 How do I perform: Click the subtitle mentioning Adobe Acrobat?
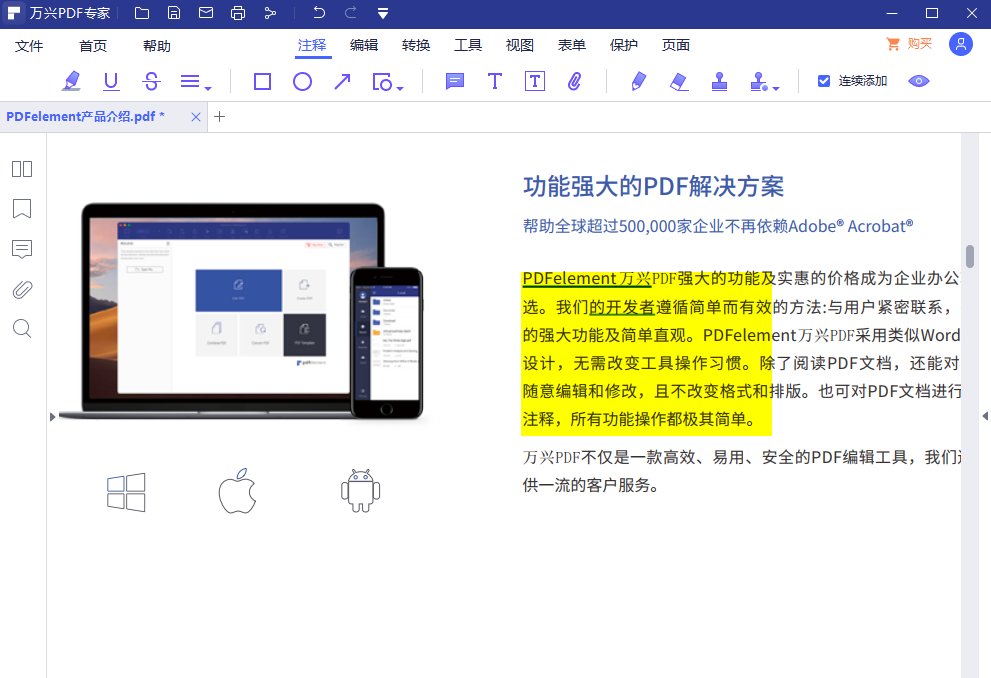718,226
